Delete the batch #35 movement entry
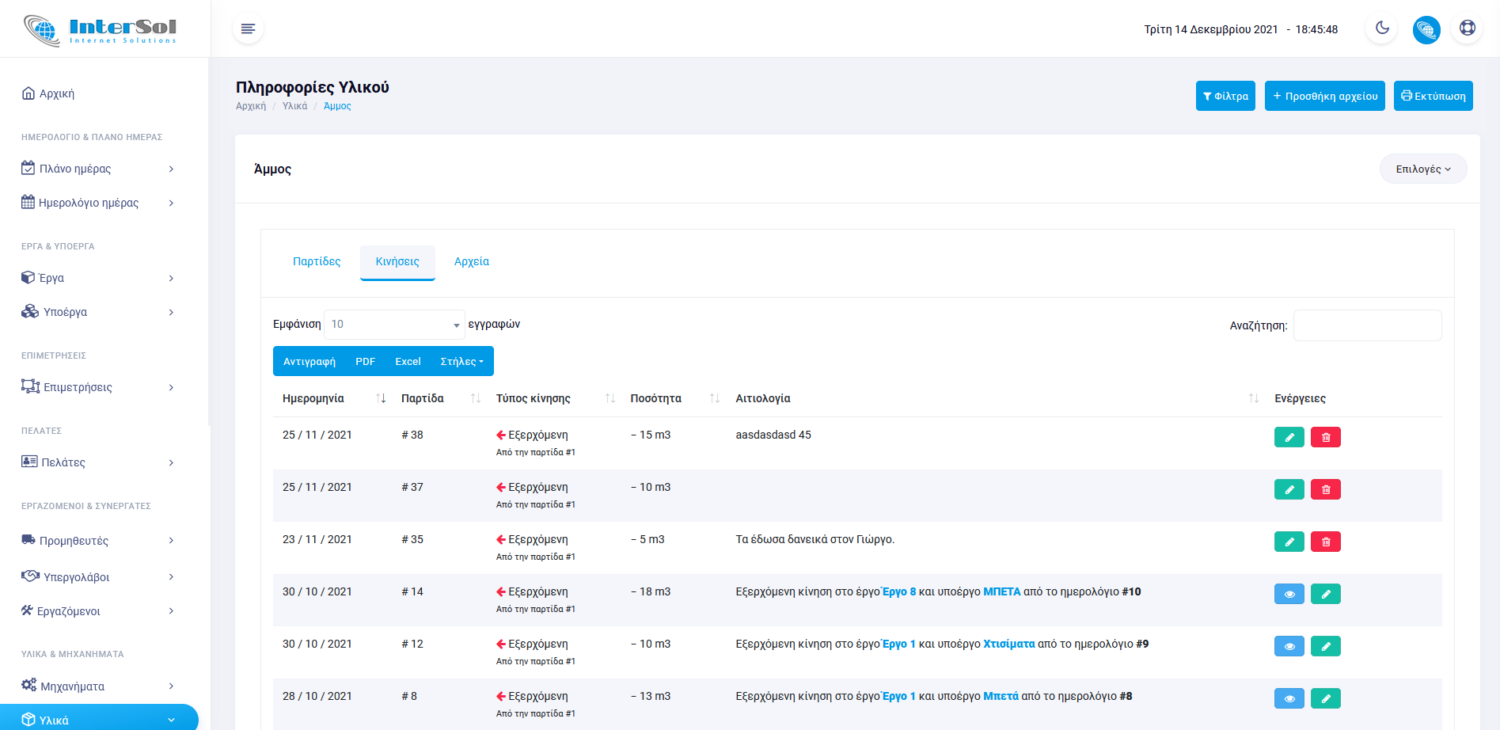Image resolution: width=1500 pixels, height=730 pixels. tap(1326, 541)
